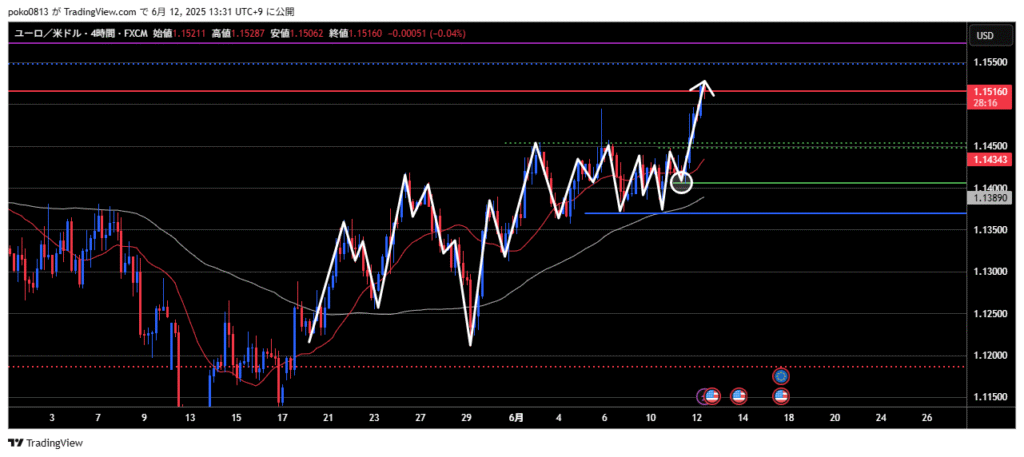Click the white circle drawing on chart
The image size is (1024, 457).
point(681,182)
